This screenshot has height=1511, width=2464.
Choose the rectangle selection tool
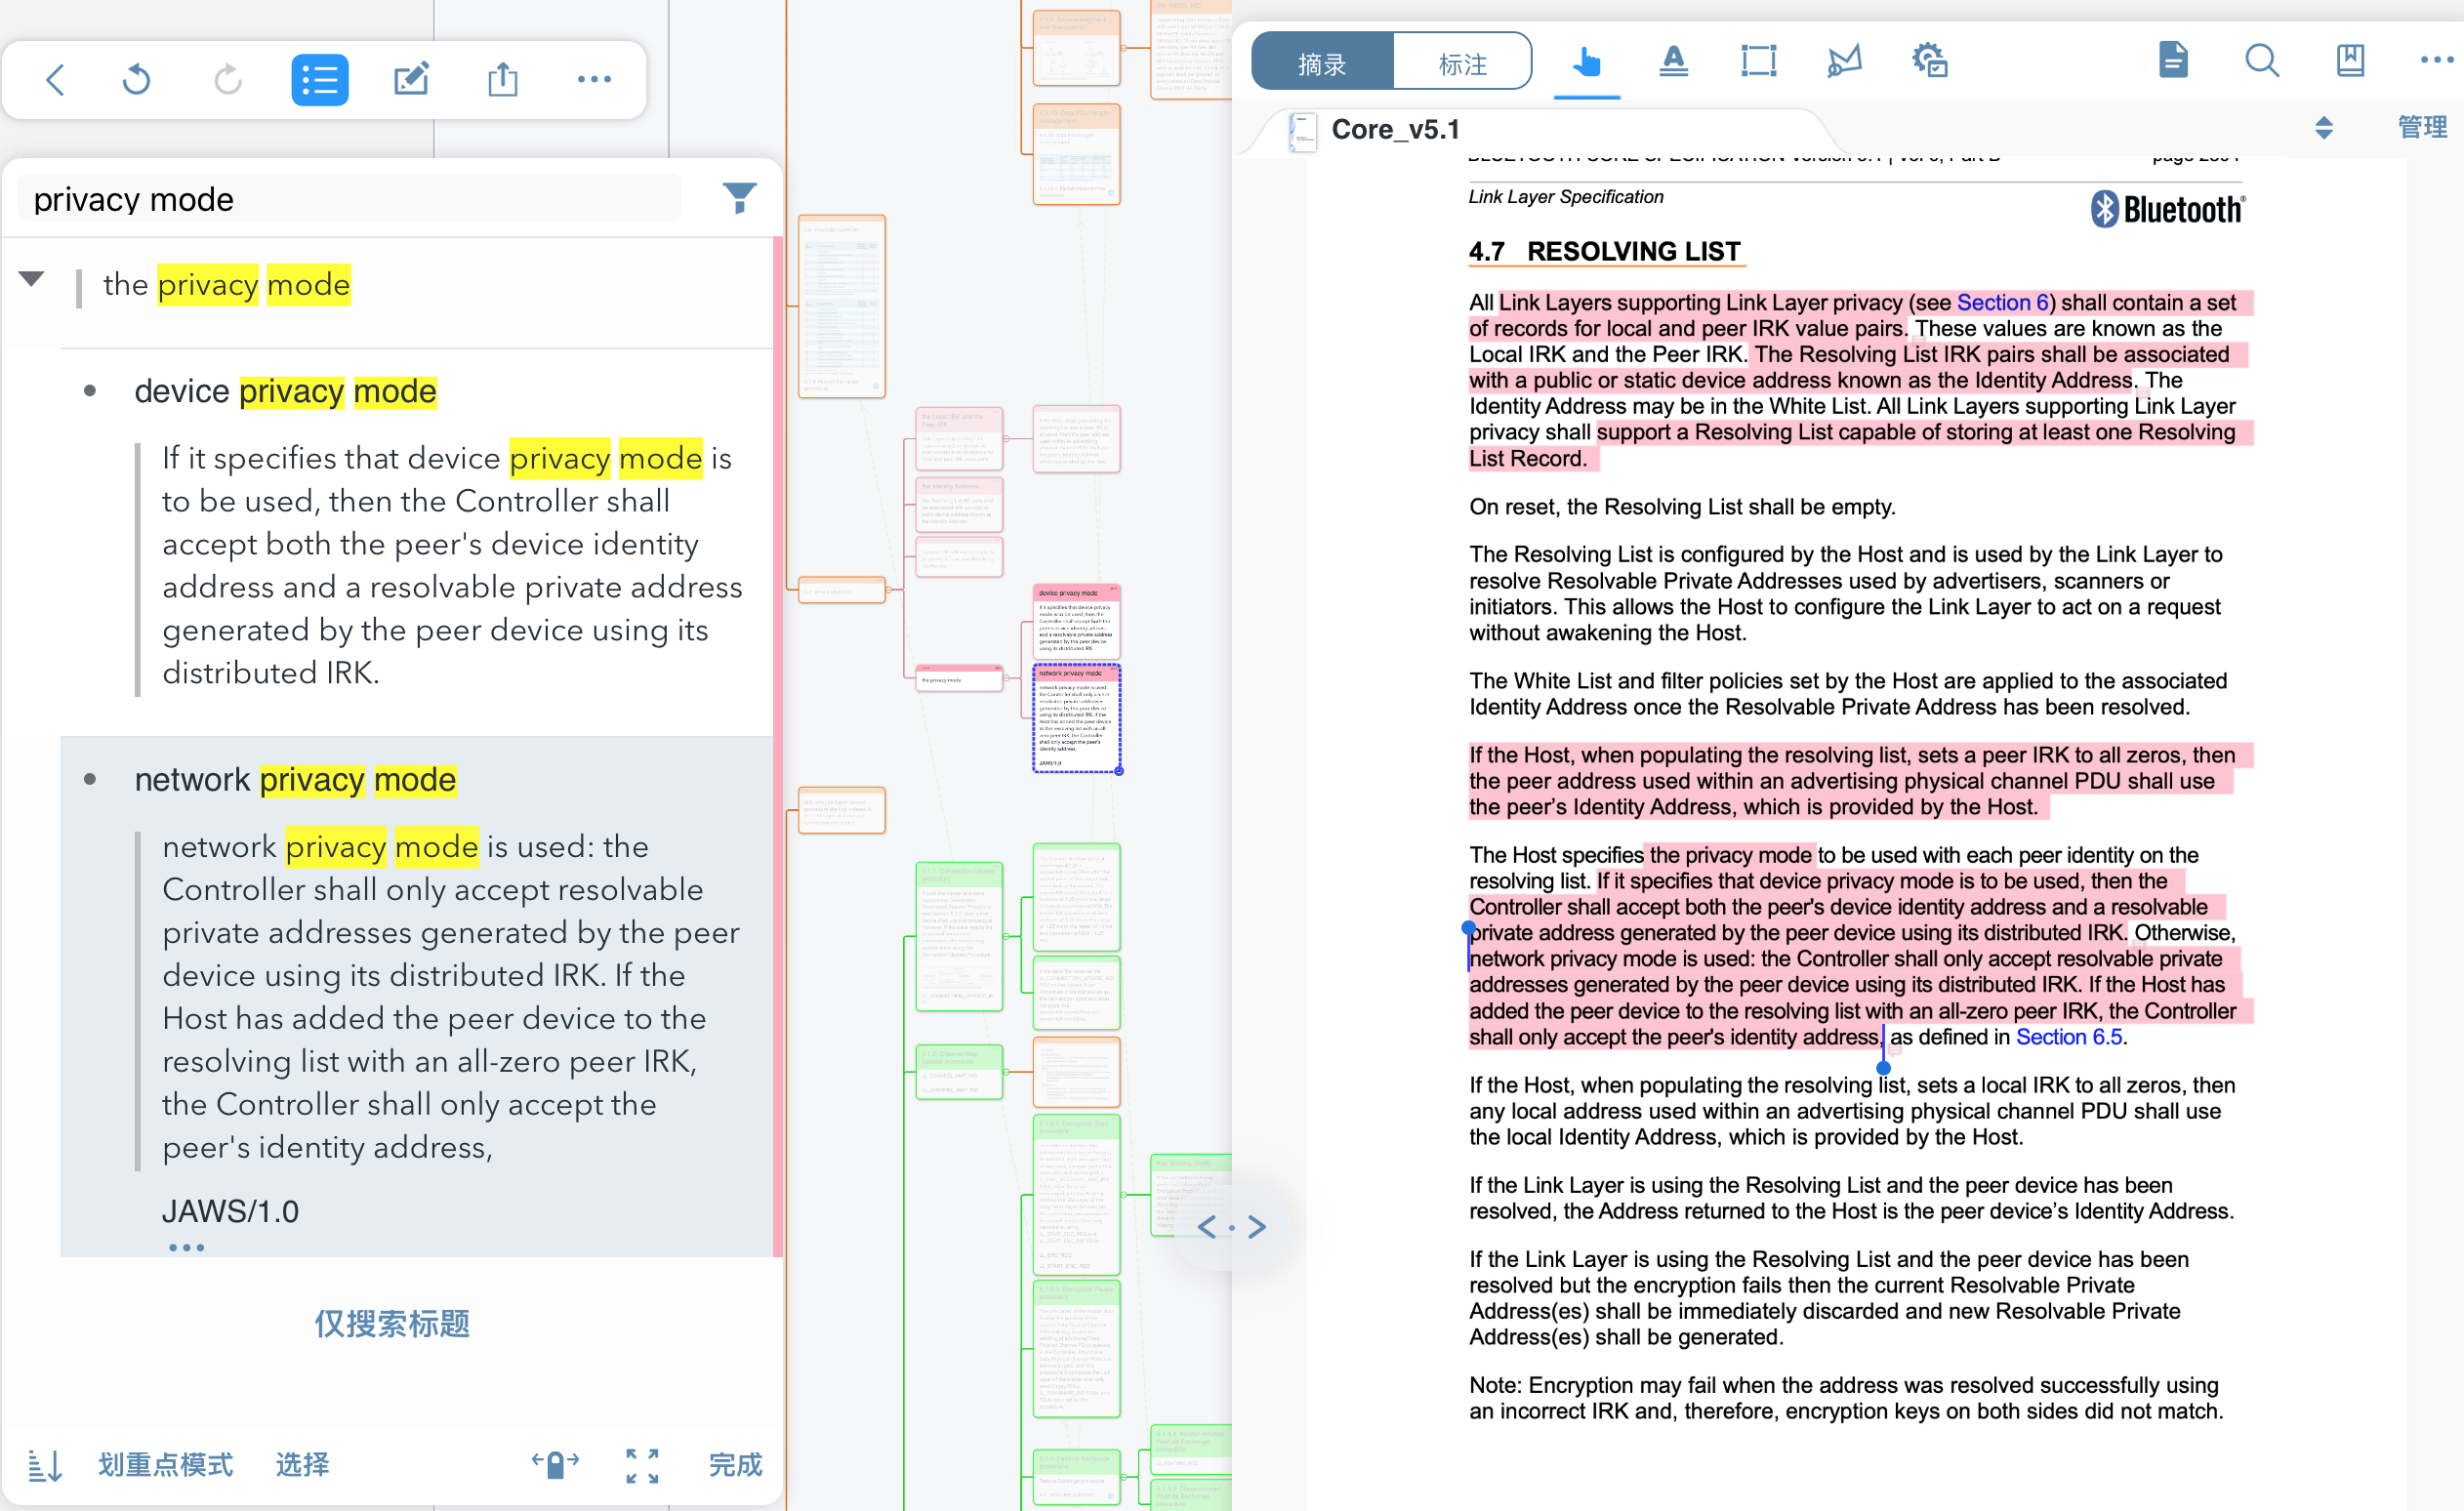[x=1758, y=62]
